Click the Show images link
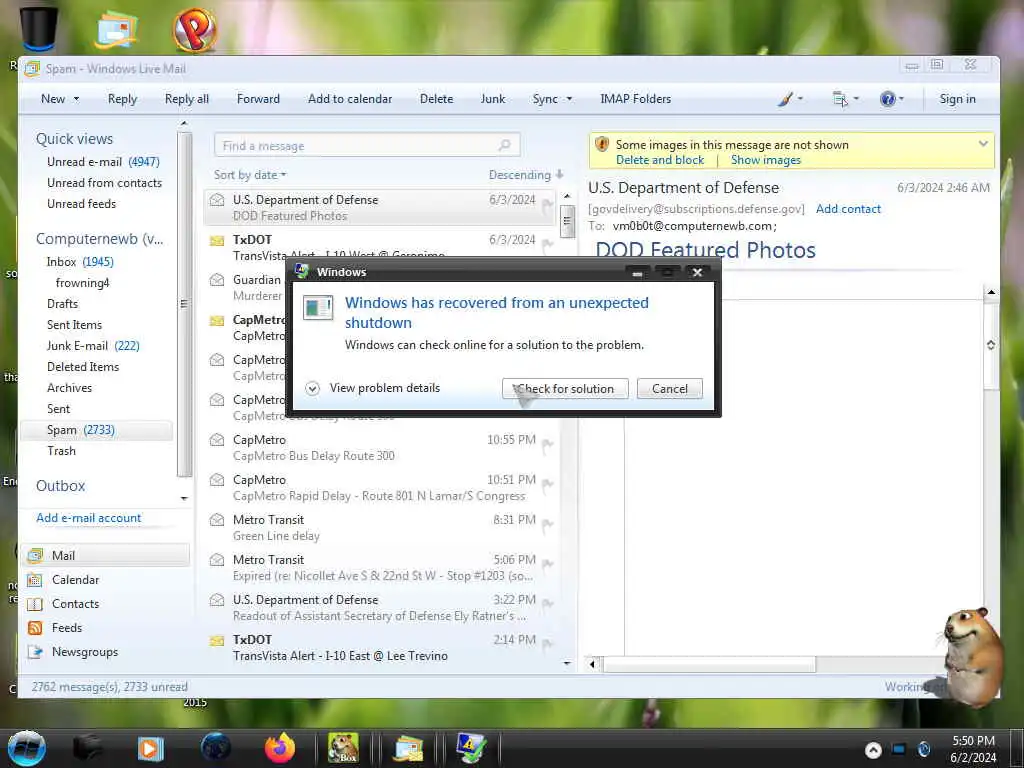Image resolution: width=1024 pixels, height=768 pixels. click(x=765, y=160)
